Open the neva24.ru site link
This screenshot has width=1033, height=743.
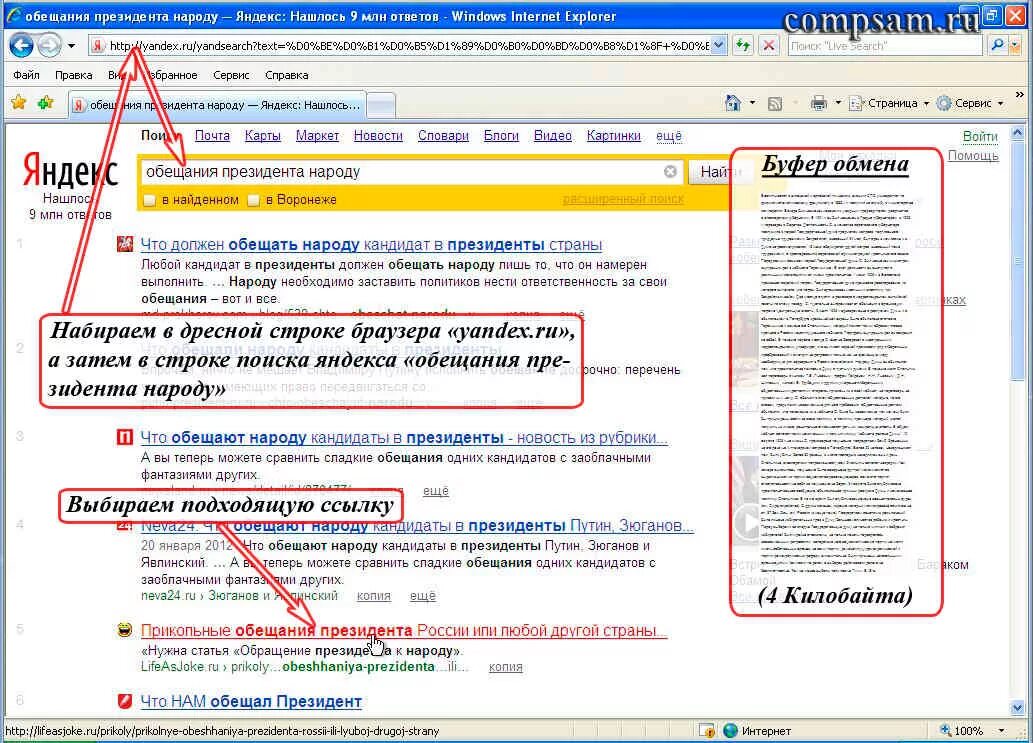(x=169, y=595)
